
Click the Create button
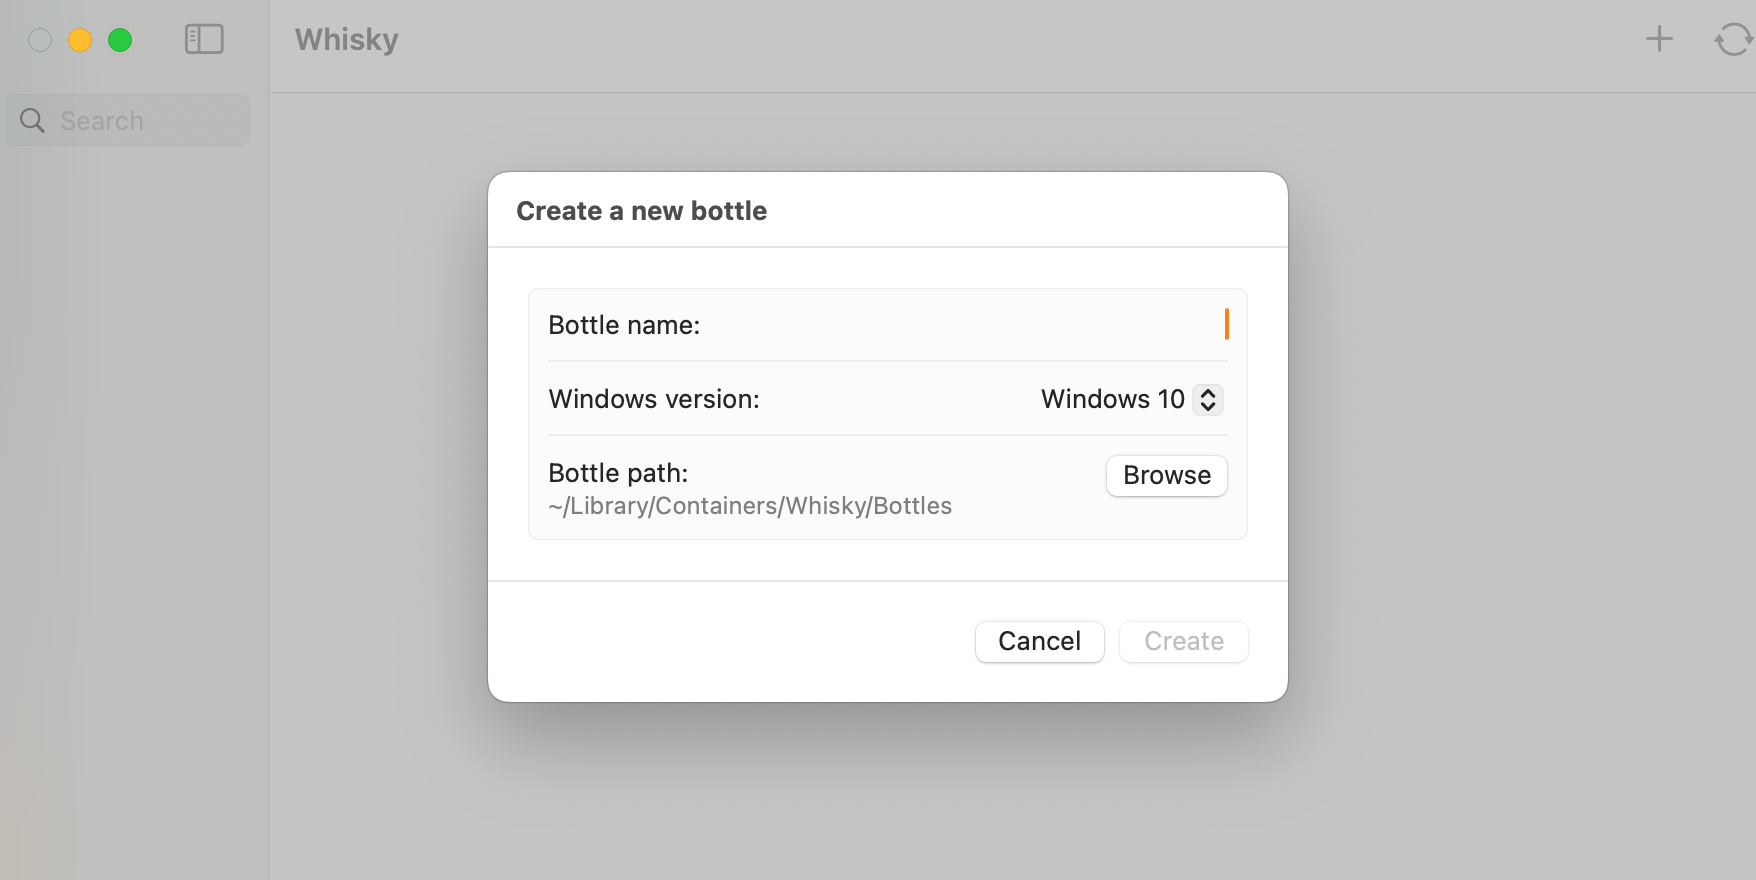(1183, 641)
